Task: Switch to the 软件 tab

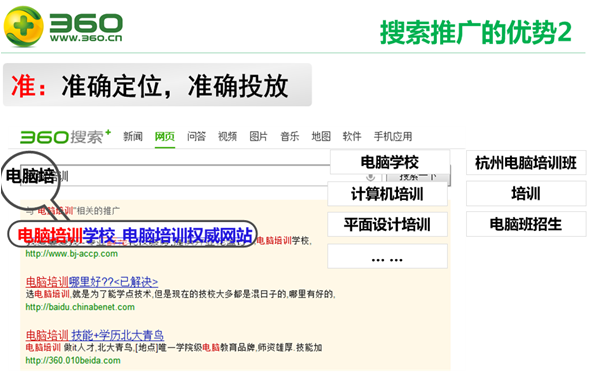Action: point(352,136)
